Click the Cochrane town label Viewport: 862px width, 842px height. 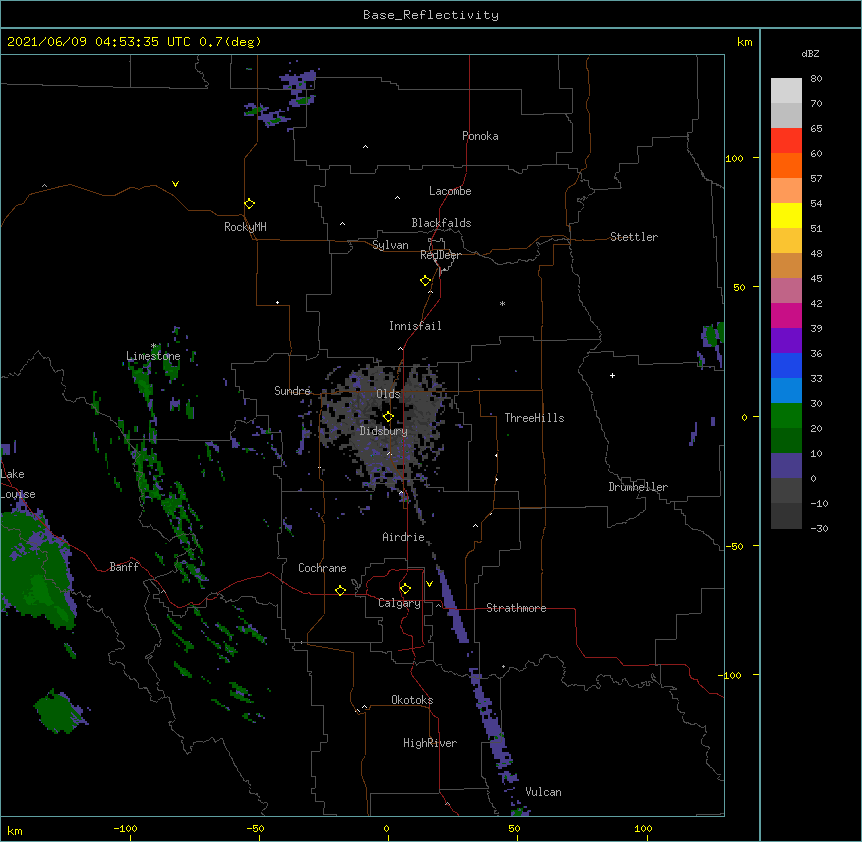coord(322,568)
